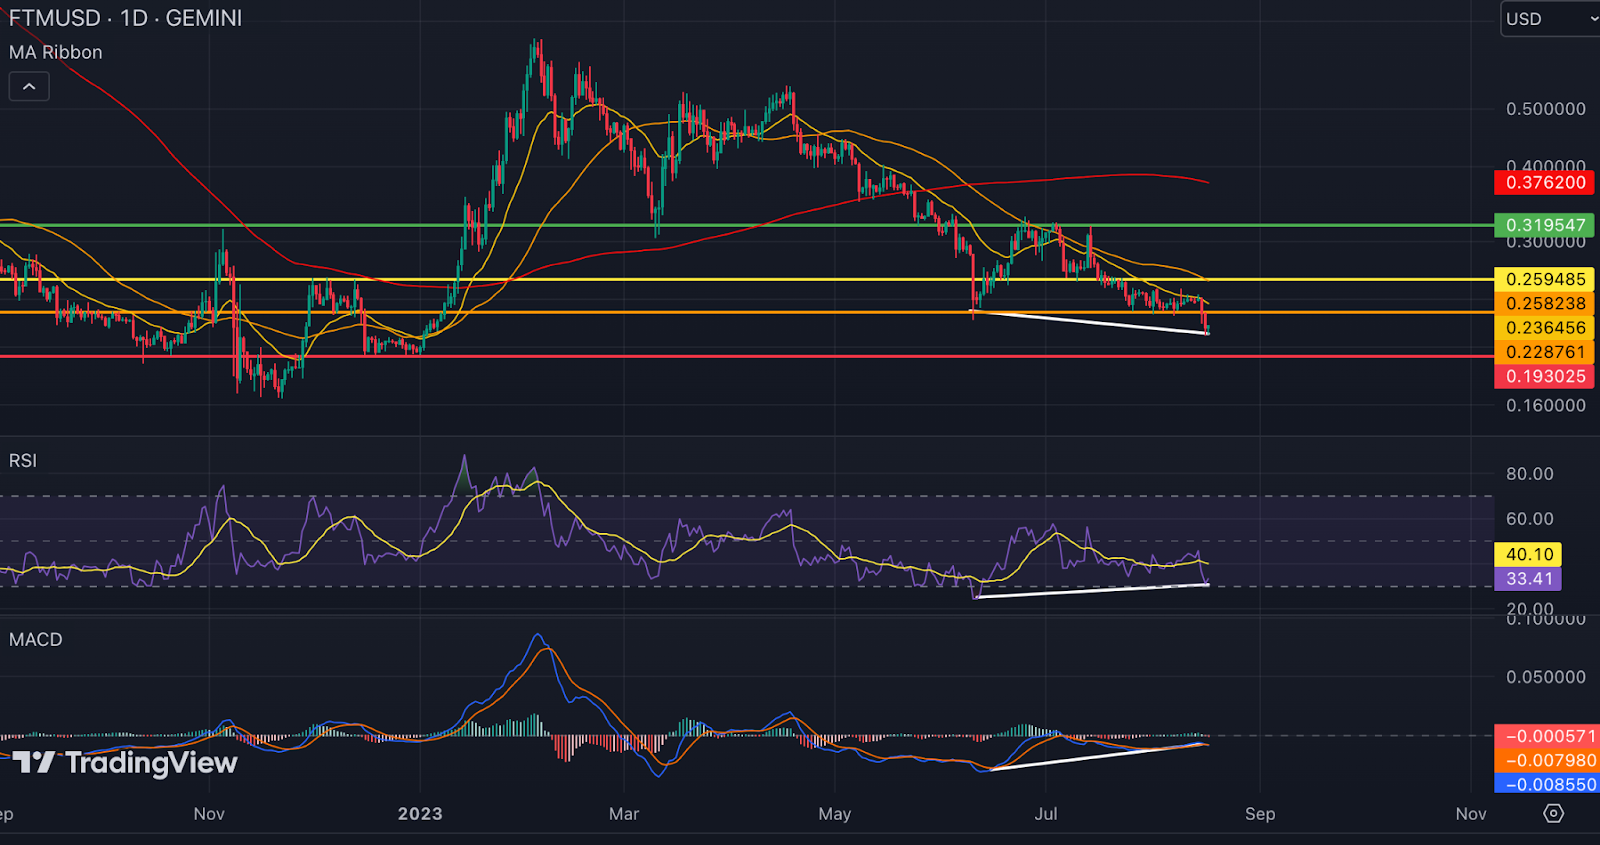Click the Jul time axis label
This screenshot has height=845, width=1600.
[x=1046, y=813]
